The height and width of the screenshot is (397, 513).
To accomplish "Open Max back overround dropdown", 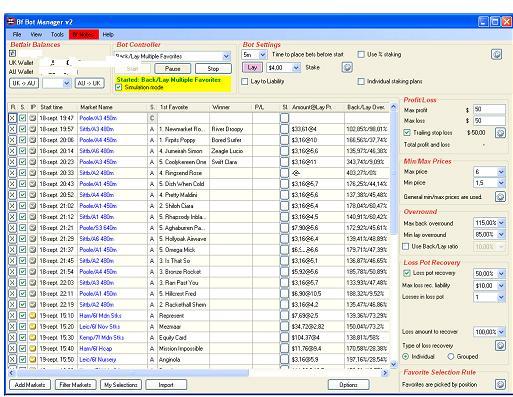I will pos(501,223).
